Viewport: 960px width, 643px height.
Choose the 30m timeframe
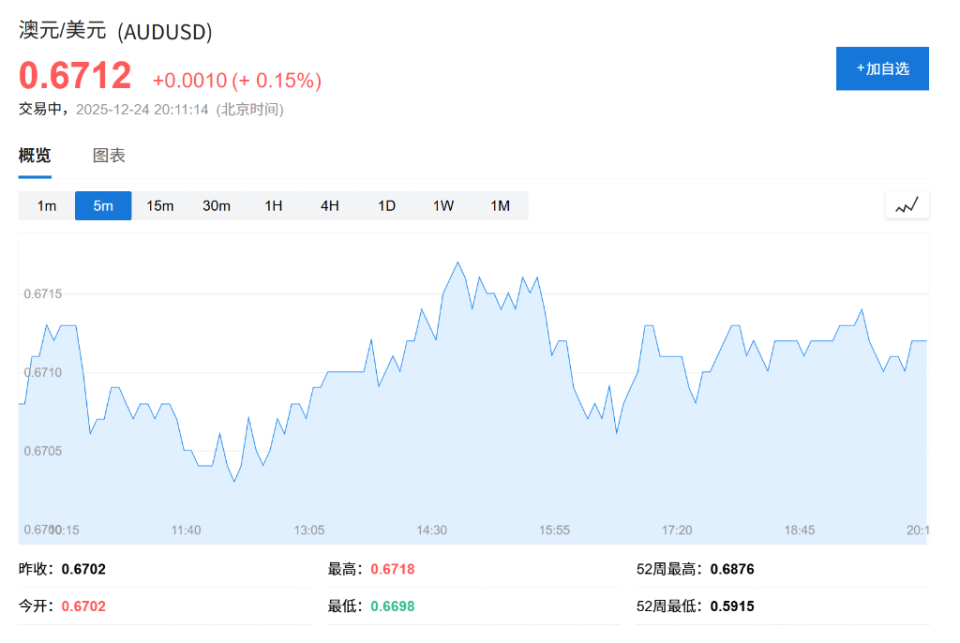[216, 206]
